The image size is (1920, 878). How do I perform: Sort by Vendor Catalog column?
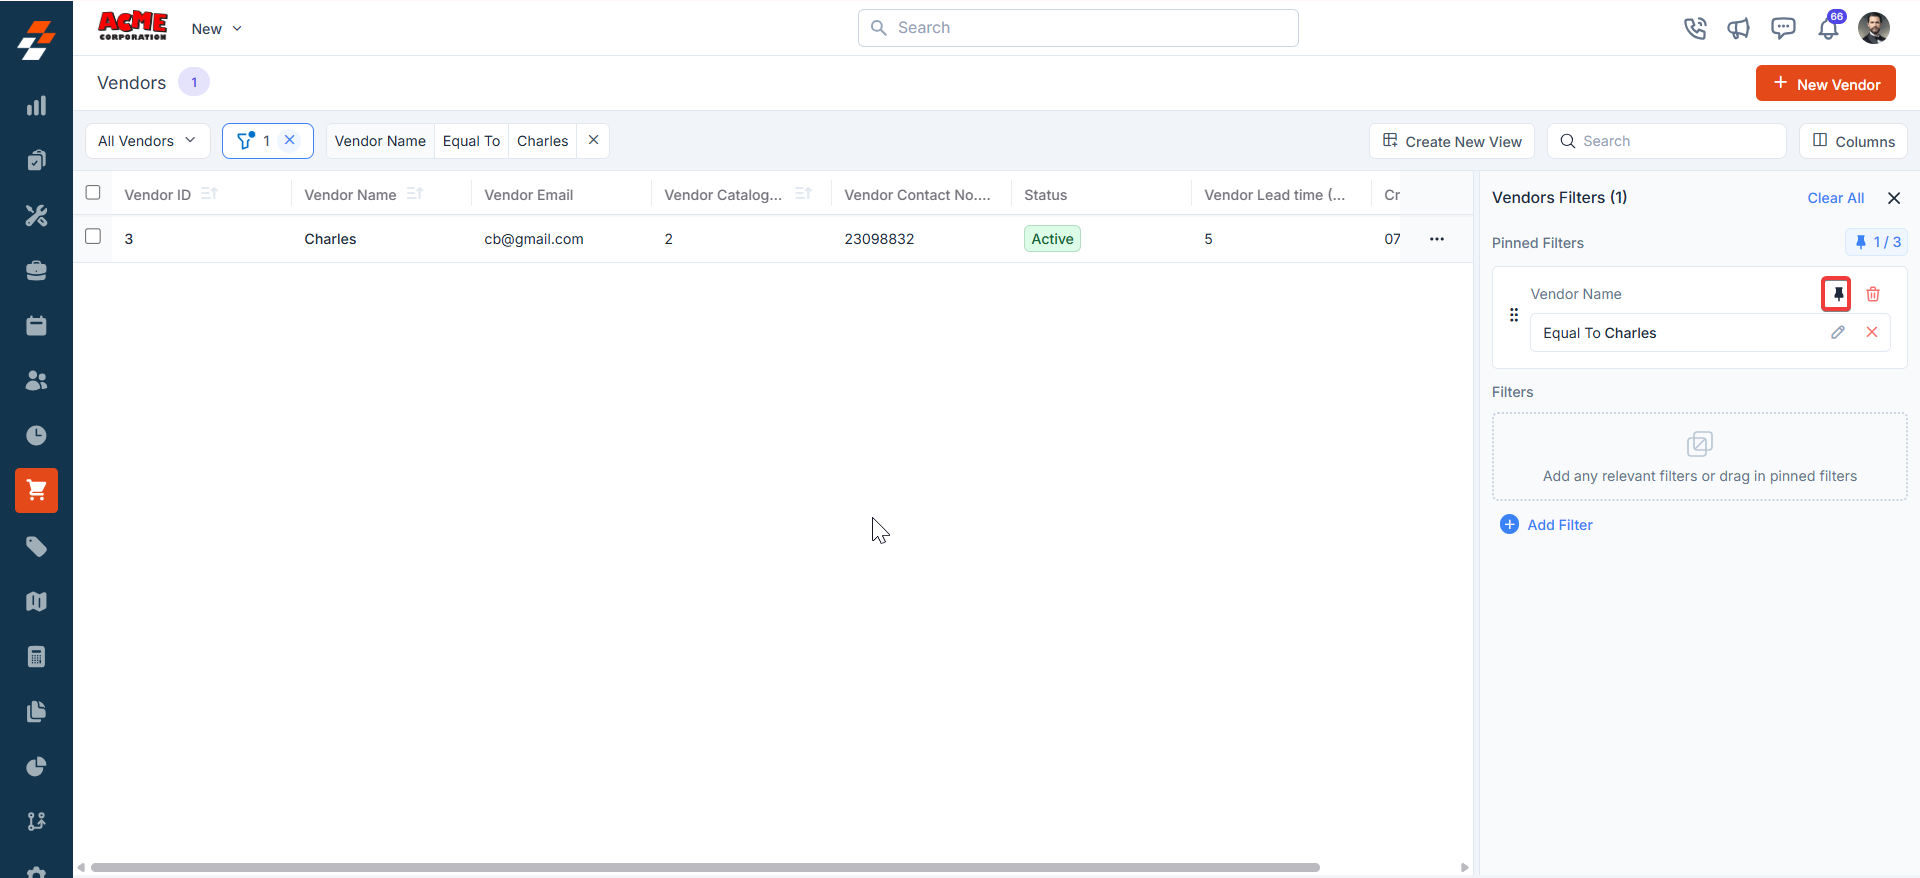(803, 194)
